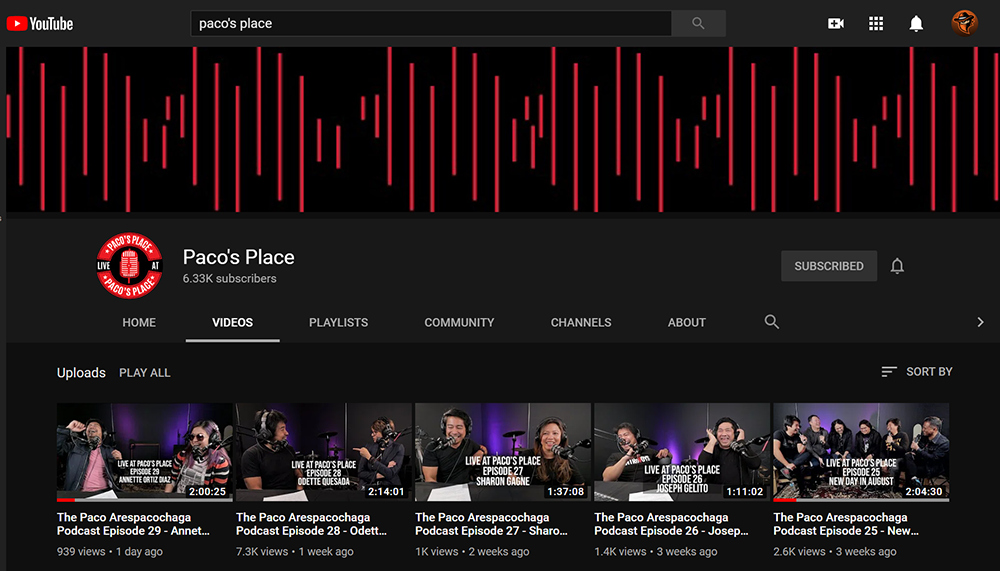Click Podcast Episode 26 title link
The image size is (1000, 571).
click(x=672, y=524)
